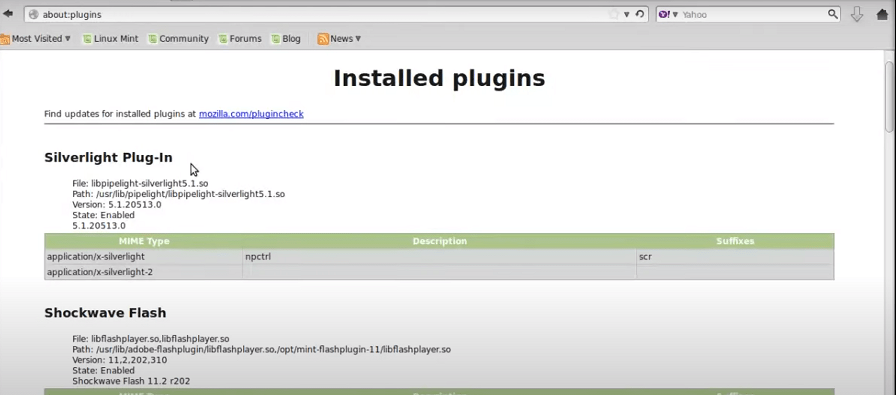This screenshot has width=896, height=395.
Task: Select Version: 5.1.20513.0 text
Action: [117, 205]
